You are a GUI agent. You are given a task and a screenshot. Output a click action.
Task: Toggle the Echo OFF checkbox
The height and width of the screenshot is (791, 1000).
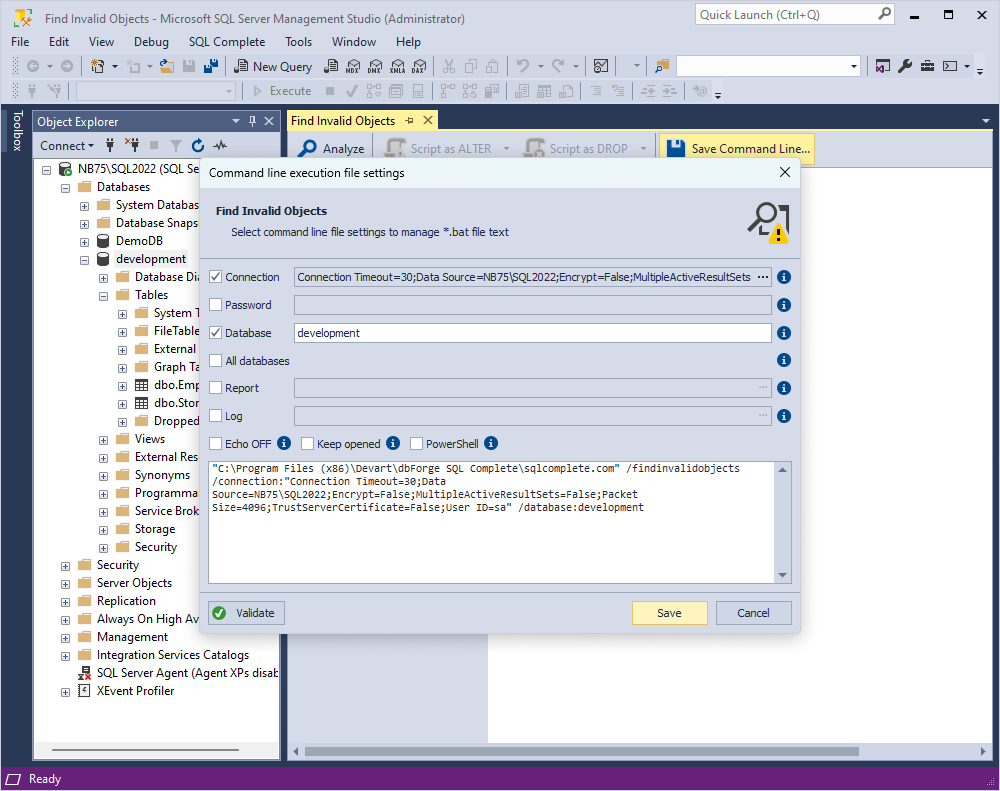tap(216, 443)
